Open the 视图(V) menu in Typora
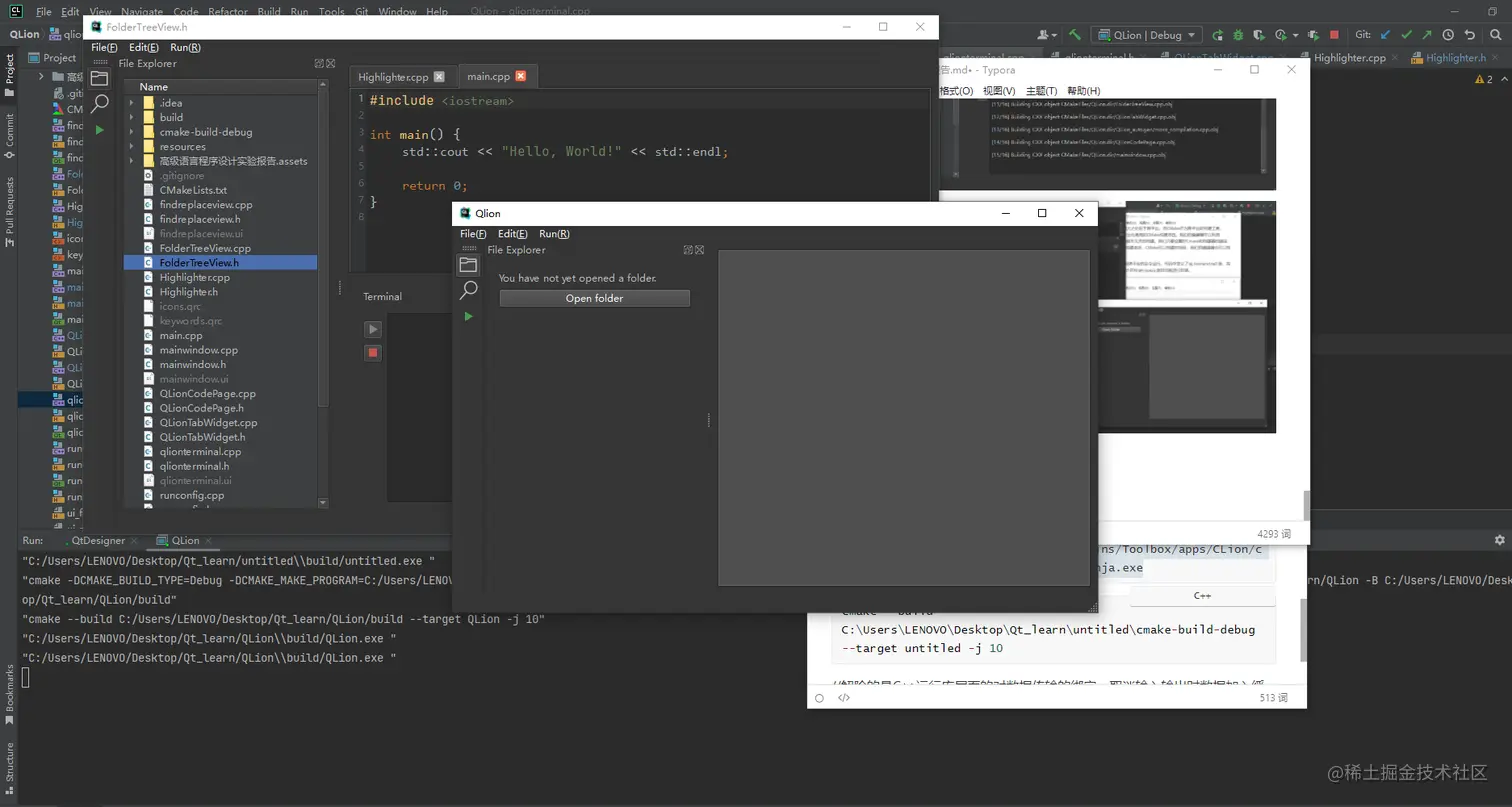1512x807 pixels. (x=998, y=91)
